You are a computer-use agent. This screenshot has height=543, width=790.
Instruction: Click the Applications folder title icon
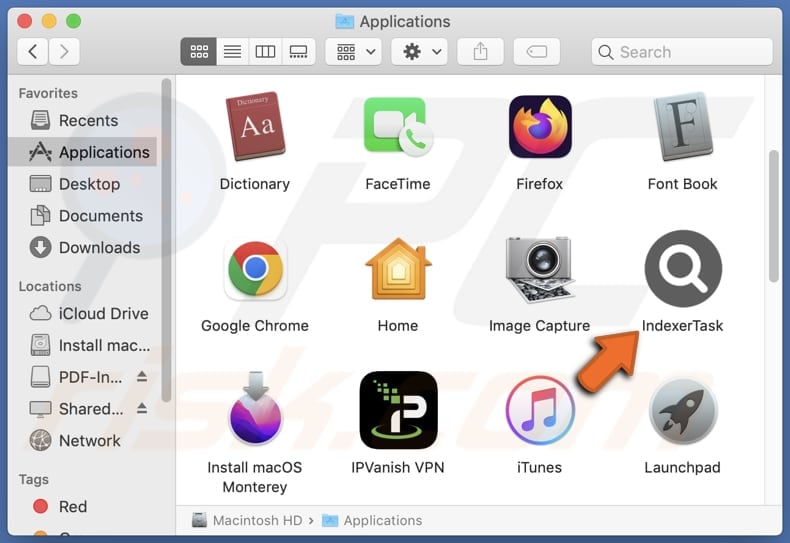345,21
